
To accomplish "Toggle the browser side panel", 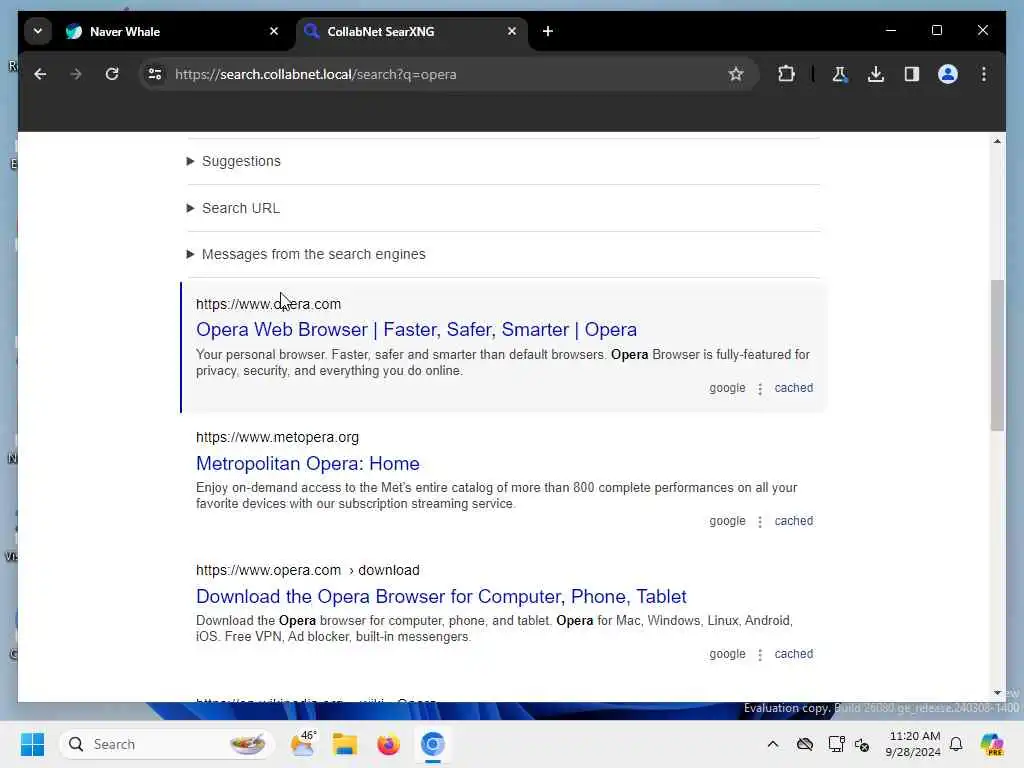I will [x=912, y=74].
